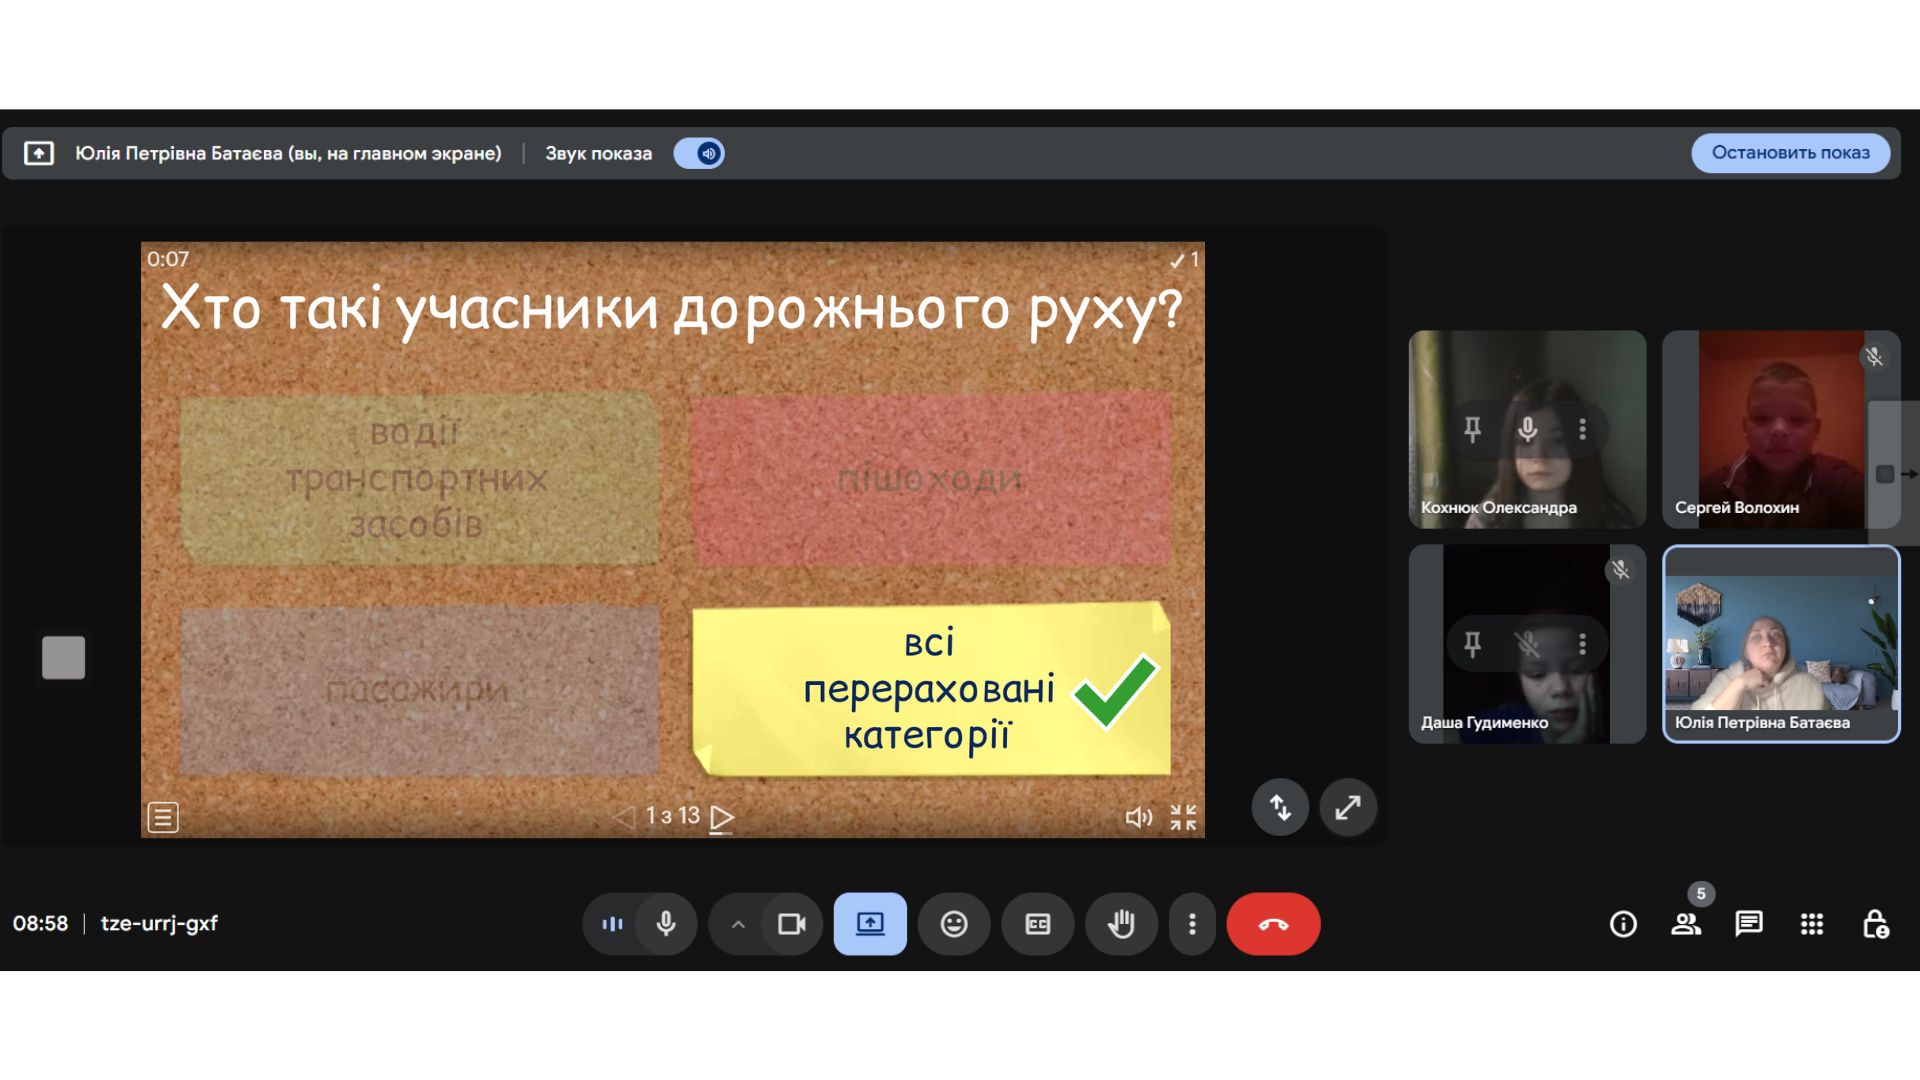This screenshot has width=1920, height=1080.
Task: Toggle the presentation audio switch
Action: [x=699, y=153]
